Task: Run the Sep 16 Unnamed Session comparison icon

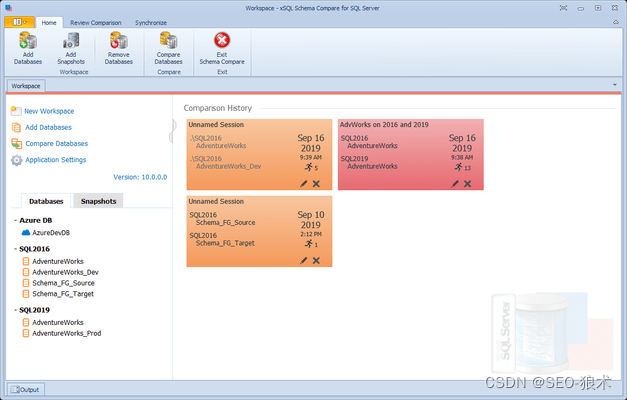Action: coord(309,167)
